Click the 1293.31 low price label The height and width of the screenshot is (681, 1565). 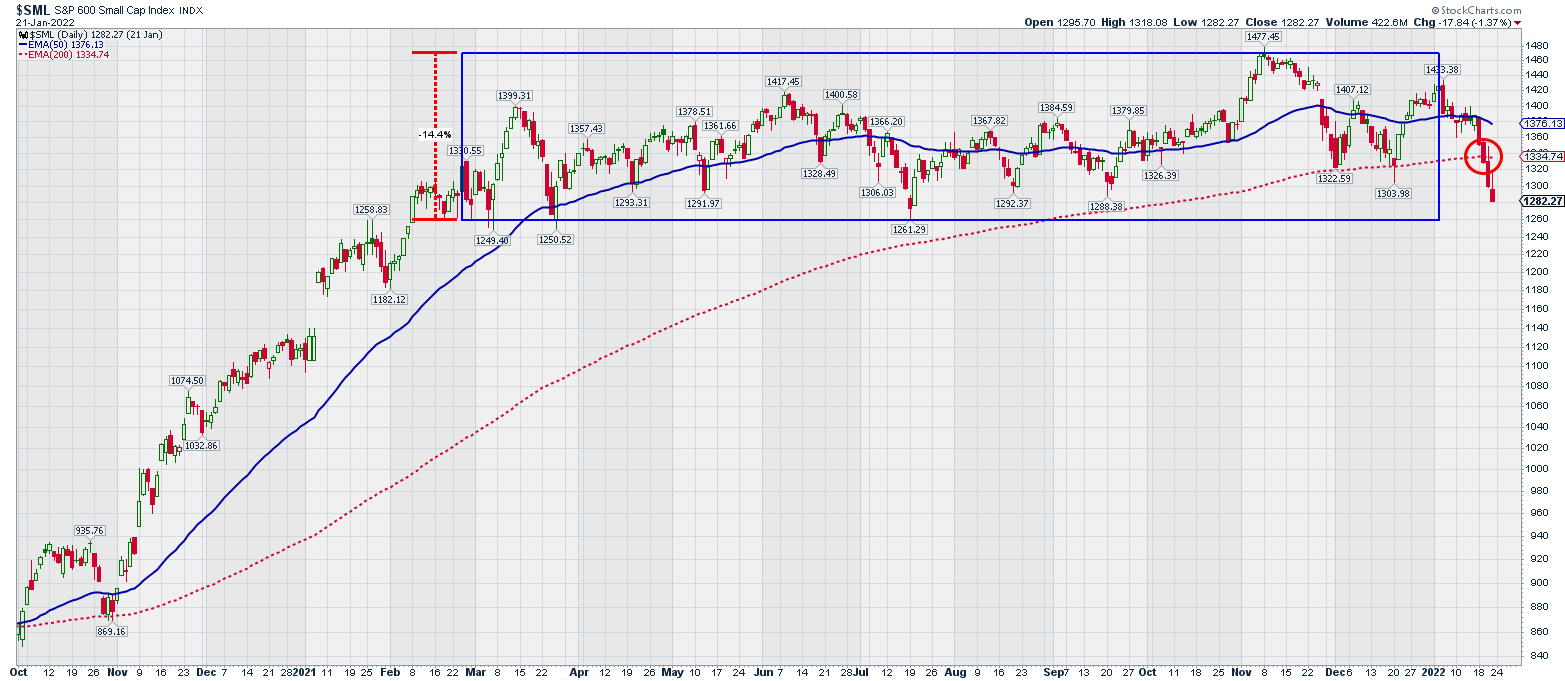[632, 202]
